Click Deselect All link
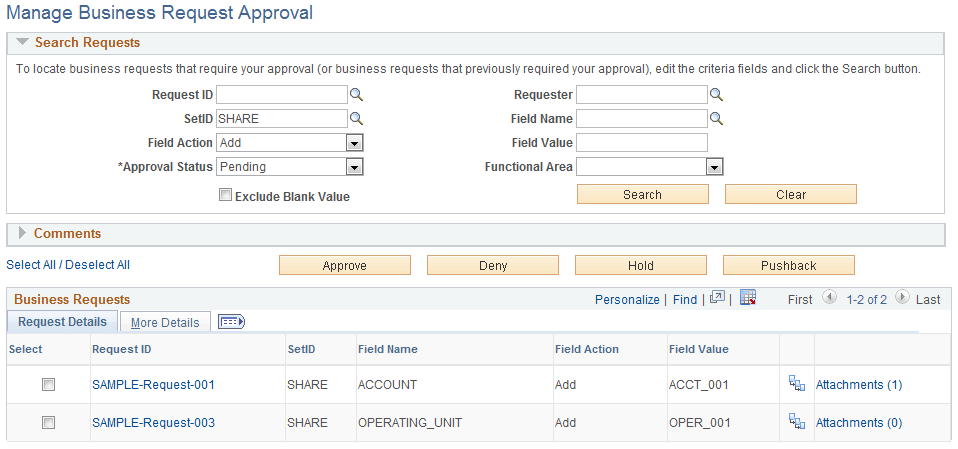This screenshot has height=449, width=958. [x=98, y=265]
